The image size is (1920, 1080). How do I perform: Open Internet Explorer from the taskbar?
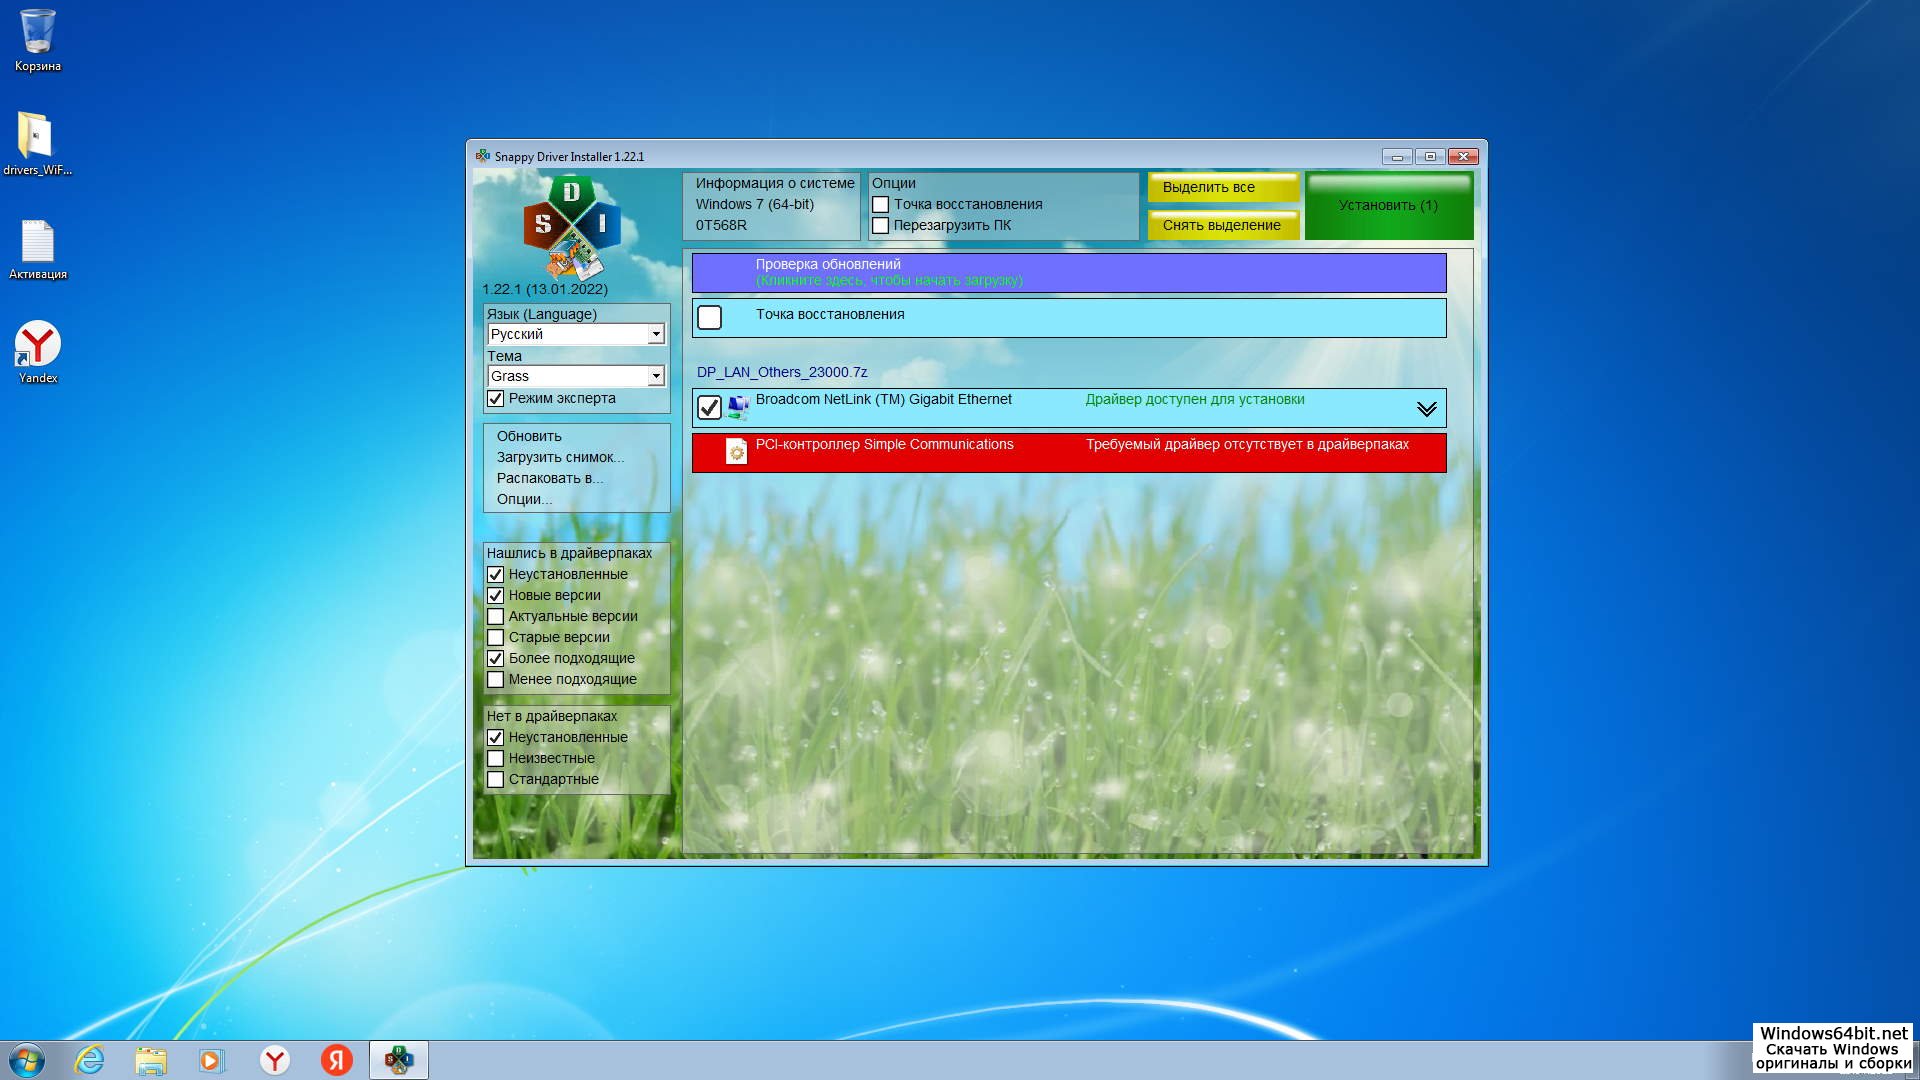click(90, 1060)
